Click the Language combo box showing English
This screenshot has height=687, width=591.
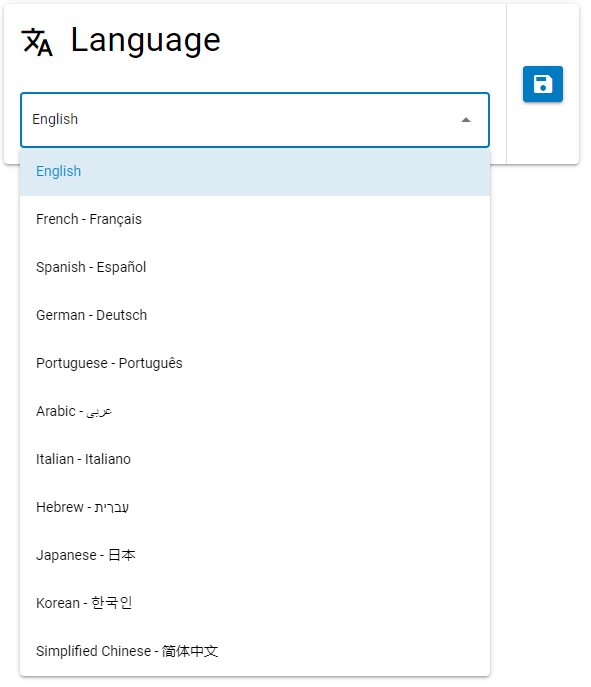(x=255, y=120)
